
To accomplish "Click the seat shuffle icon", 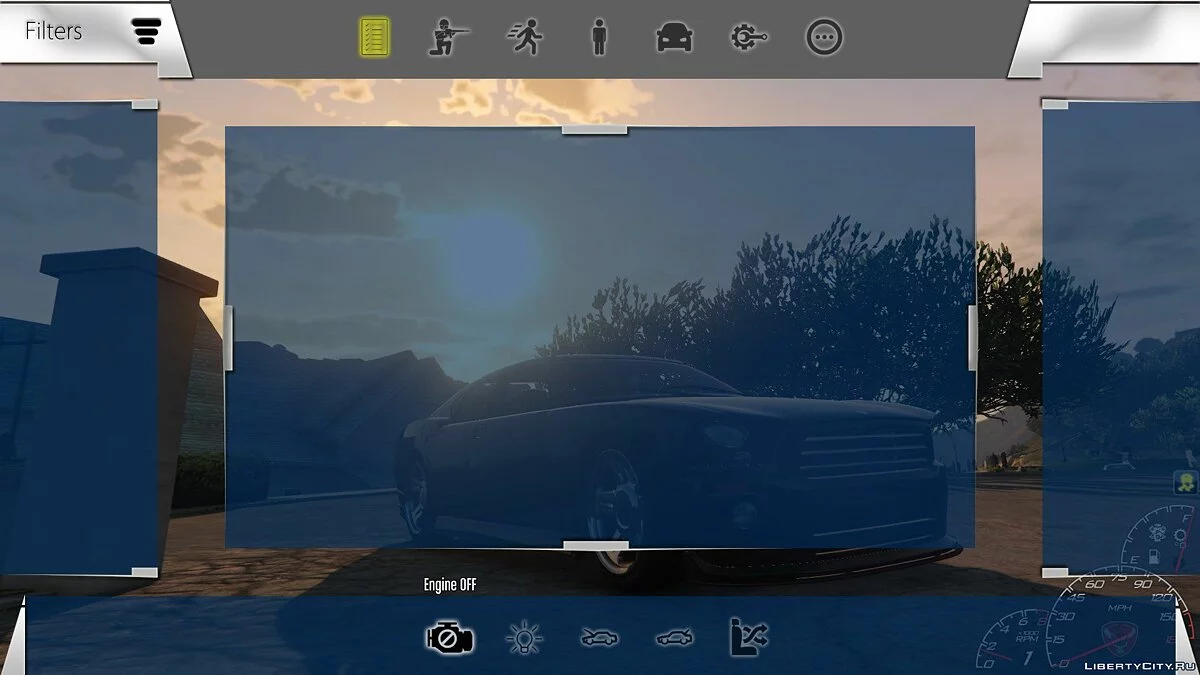I will 749,637.
